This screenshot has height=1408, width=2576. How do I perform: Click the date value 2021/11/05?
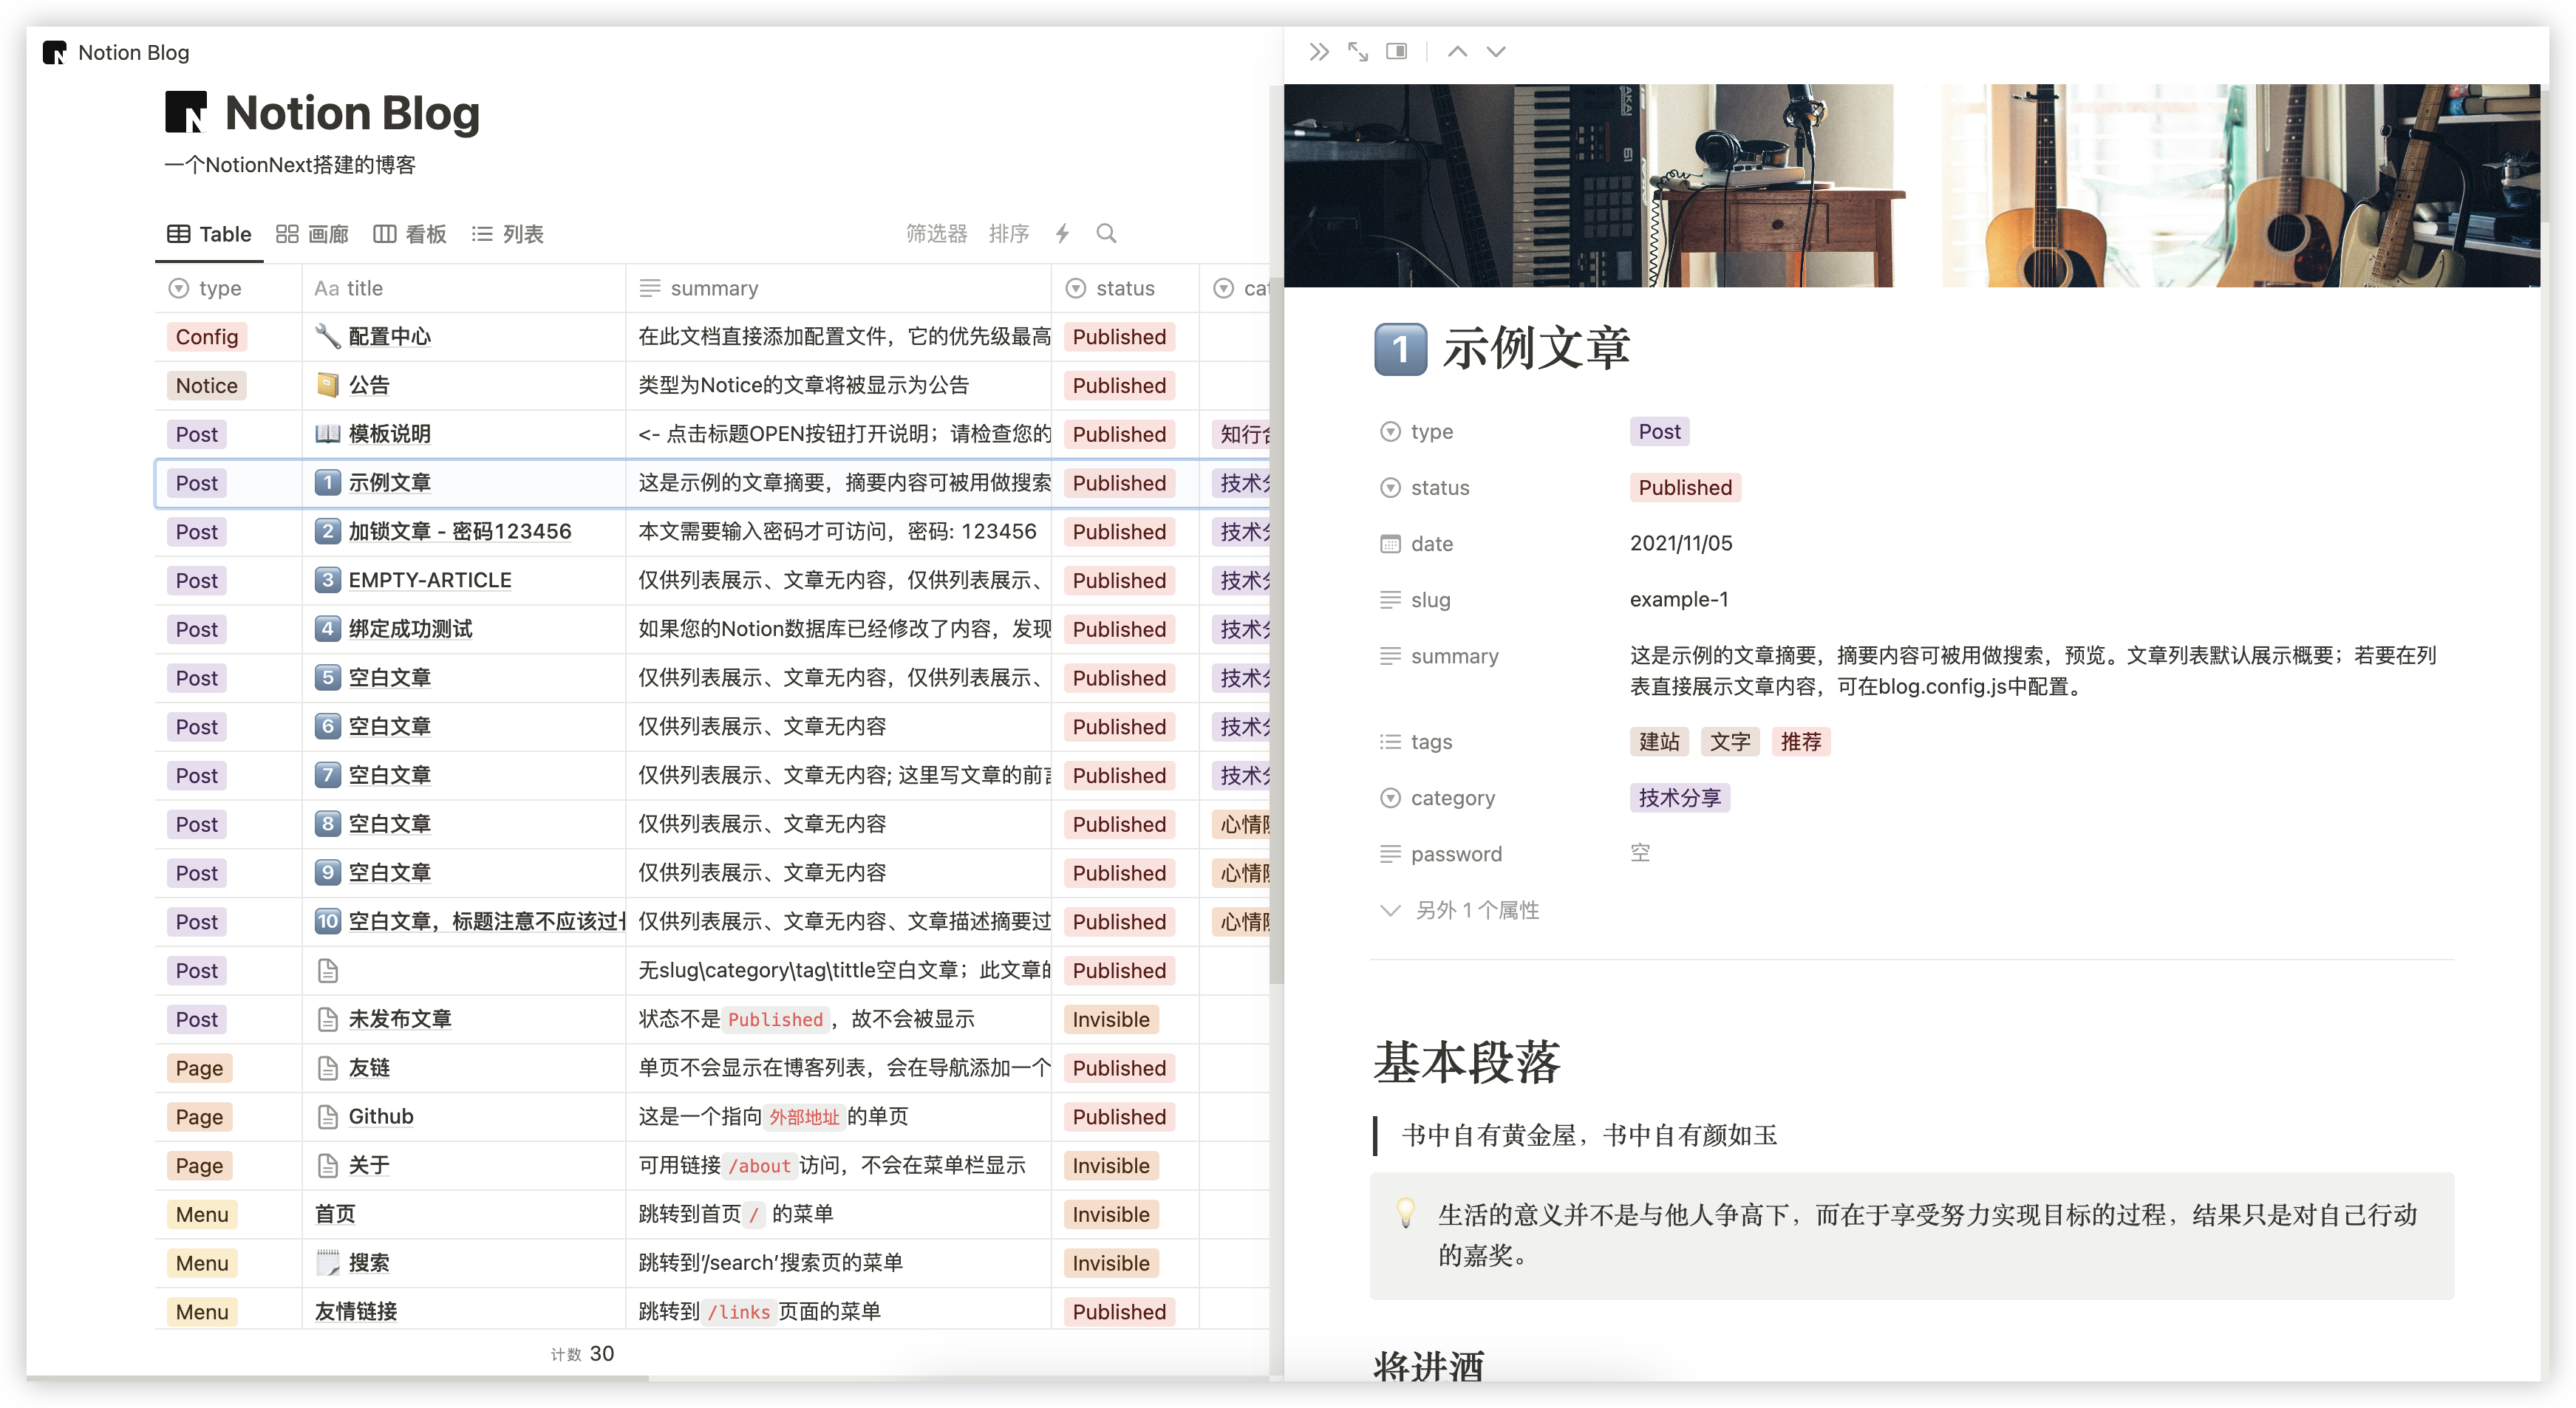coord(1681,544)
